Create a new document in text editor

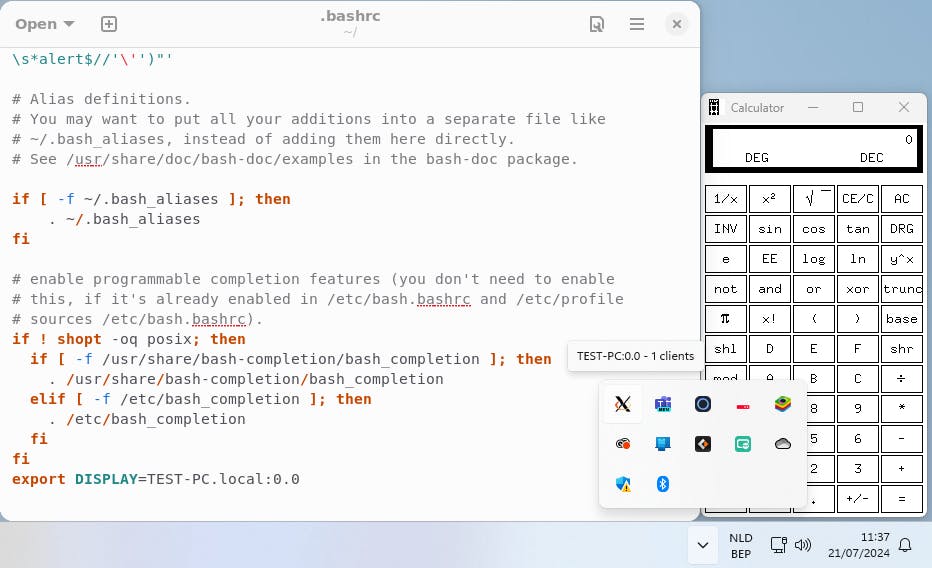click(x=109, y=24)
